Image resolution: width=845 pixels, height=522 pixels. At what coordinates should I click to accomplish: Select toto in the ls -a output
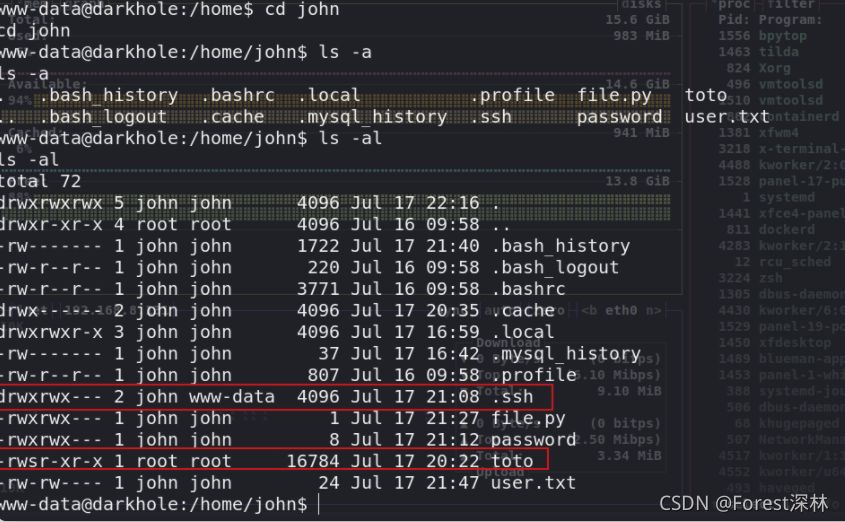pyautogui.click(x=706, y=95)
